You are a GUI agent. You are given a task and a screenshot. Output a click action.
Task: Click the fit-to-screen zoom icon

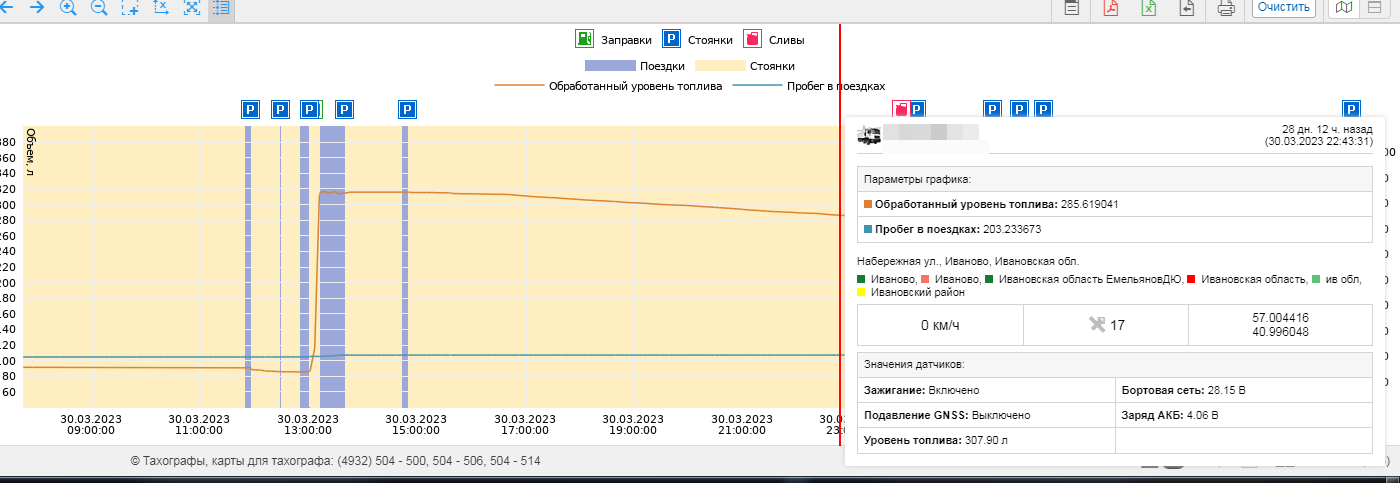(x=192, y=8)
